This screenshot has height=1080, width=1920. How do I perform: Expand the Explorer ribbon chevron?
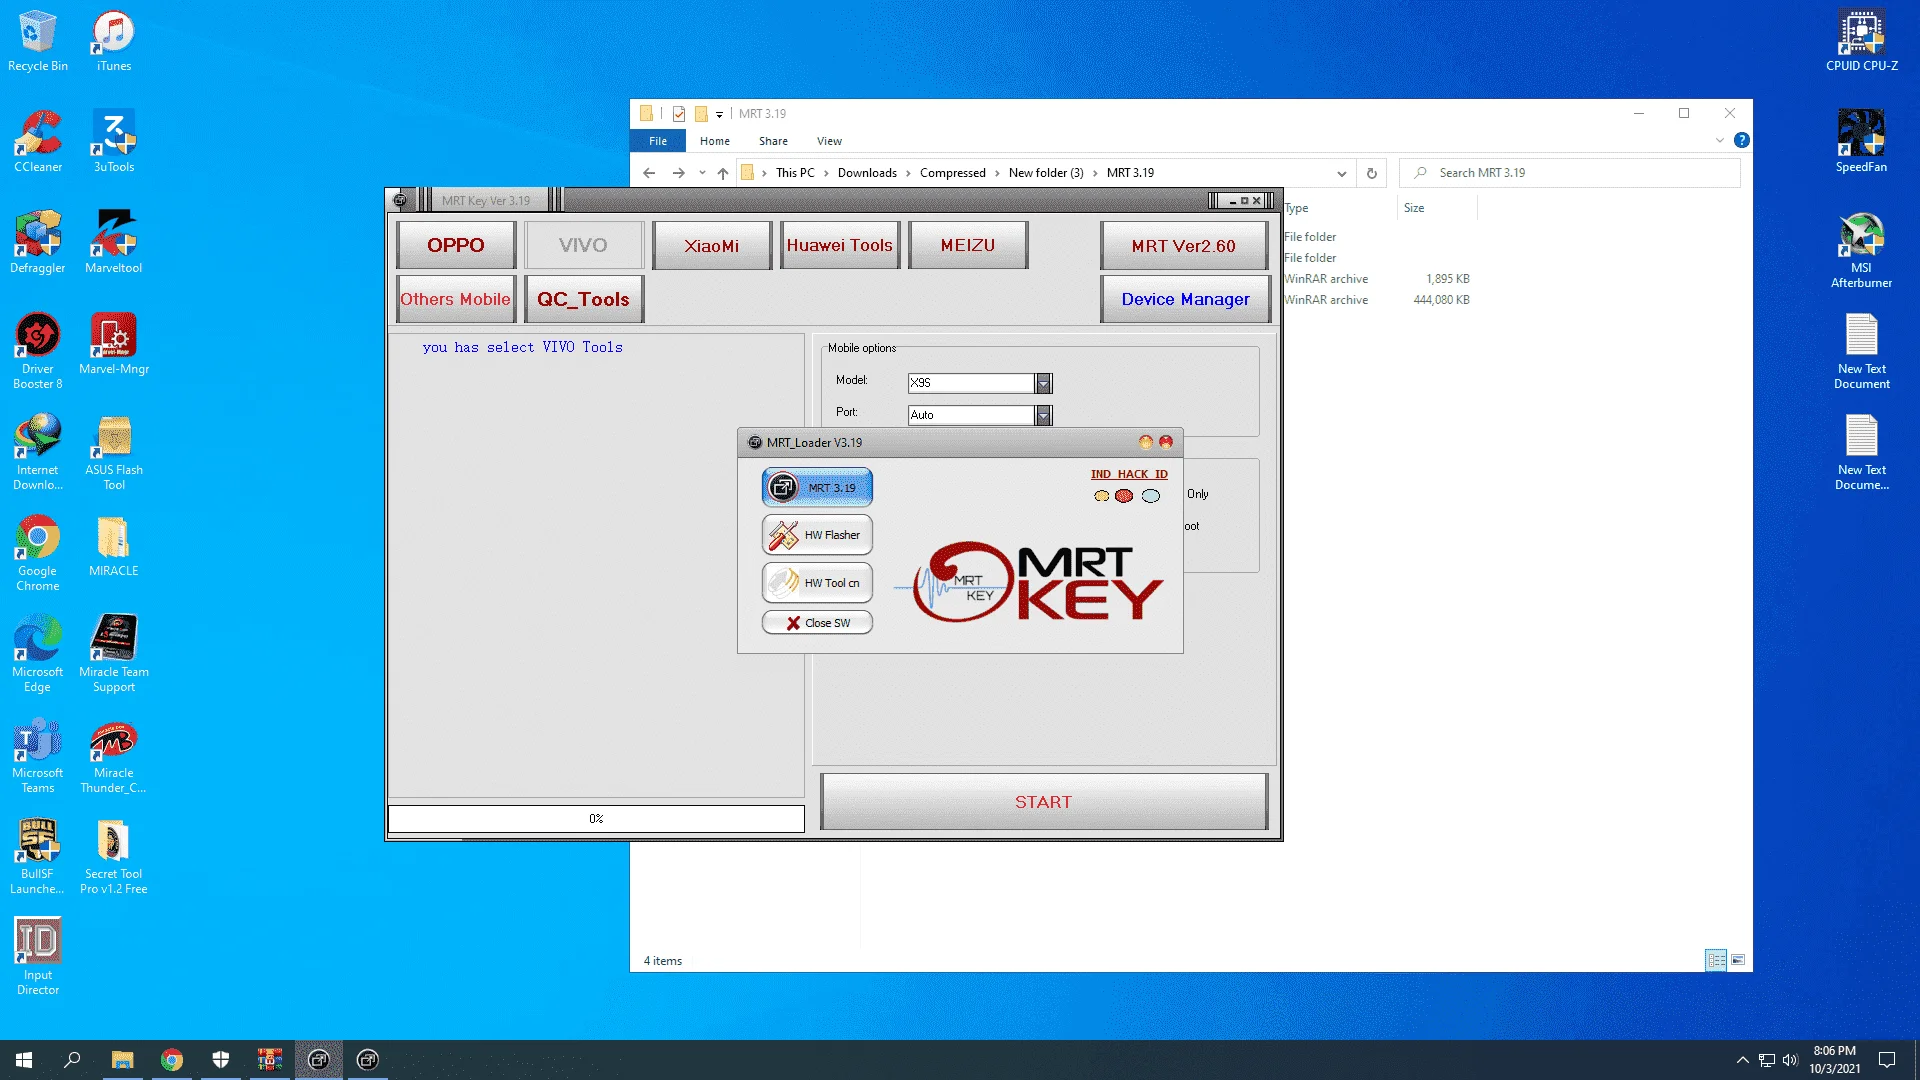1720,141
